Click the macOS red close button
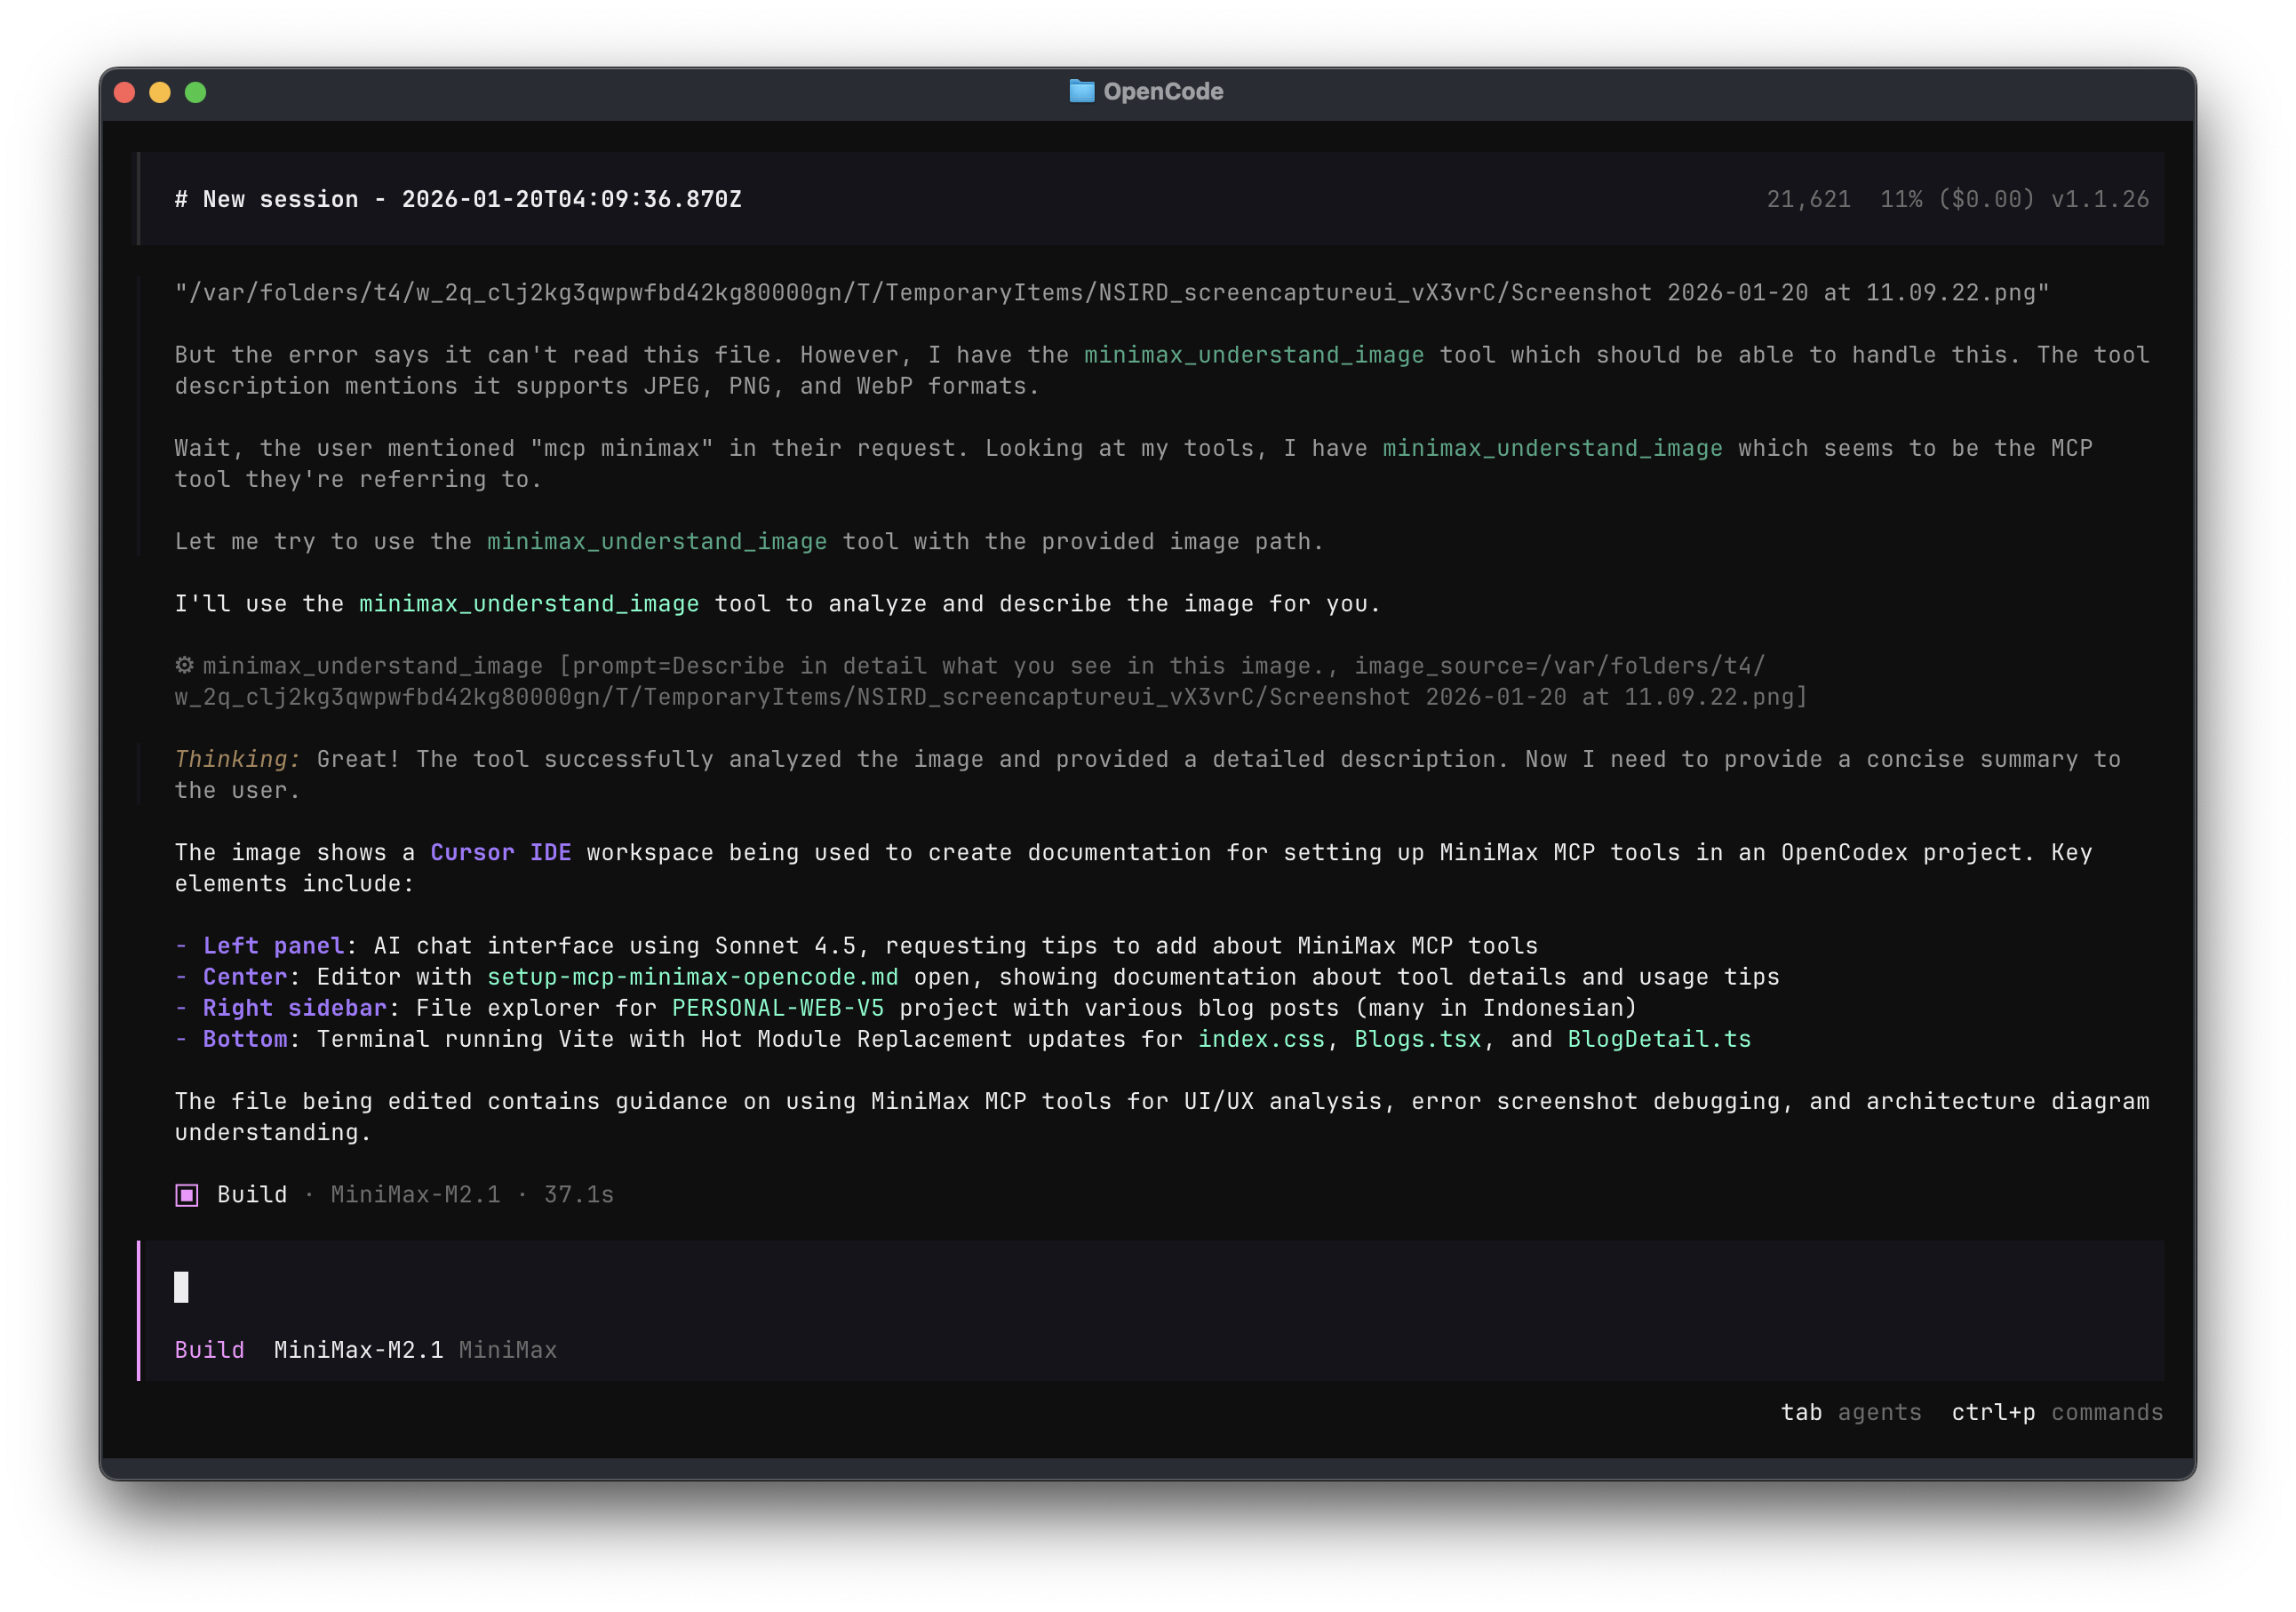 coord(125,92)
